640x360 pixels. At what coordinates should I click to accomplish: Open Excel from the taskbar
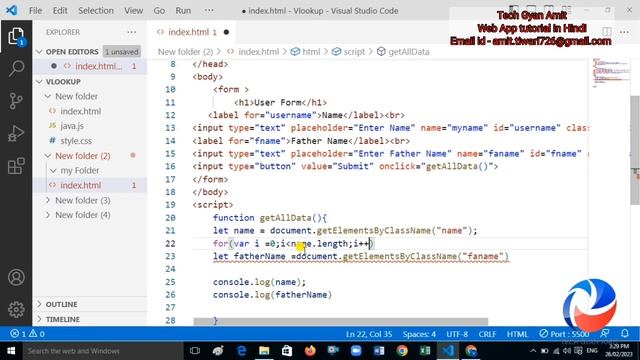coord(425,351)
